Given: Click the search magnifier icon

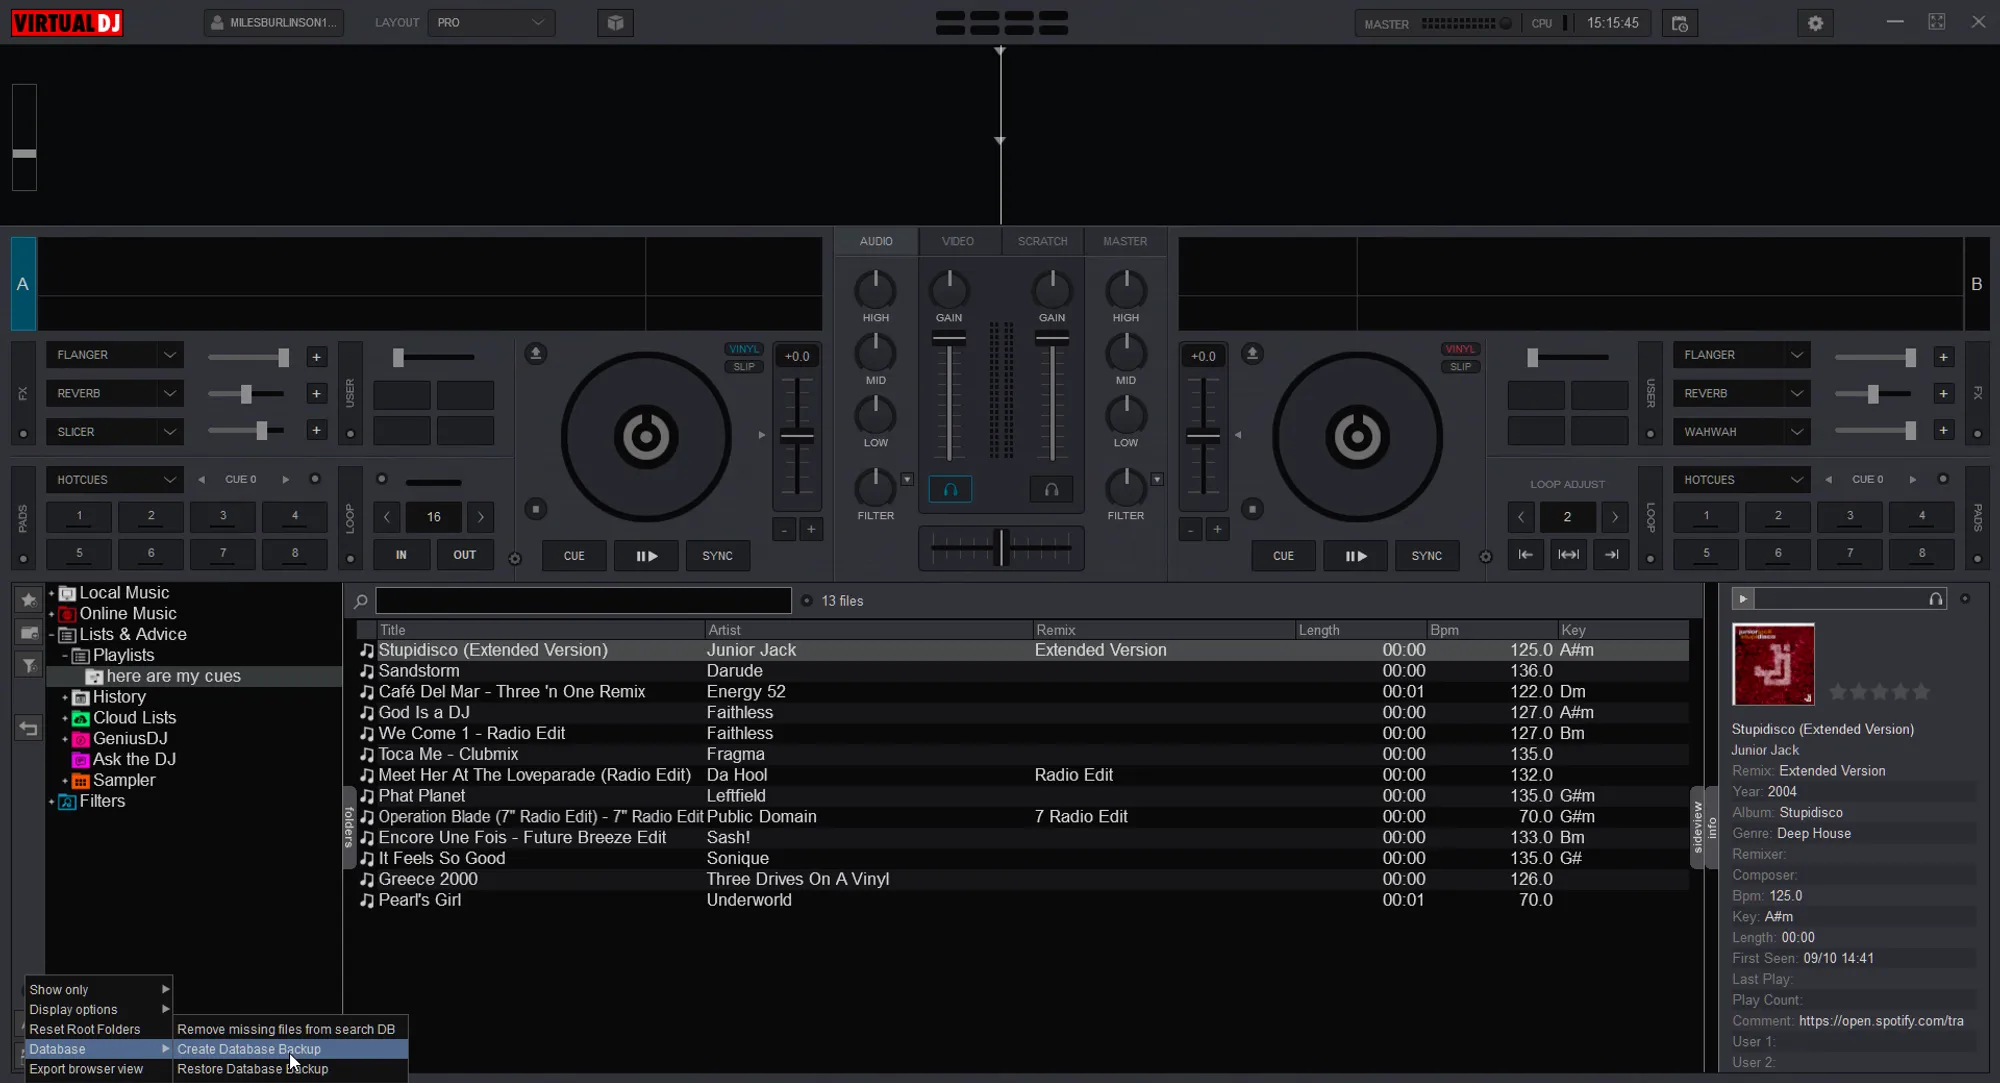Looking at the screenshot, I should click(x=361, y=601).
